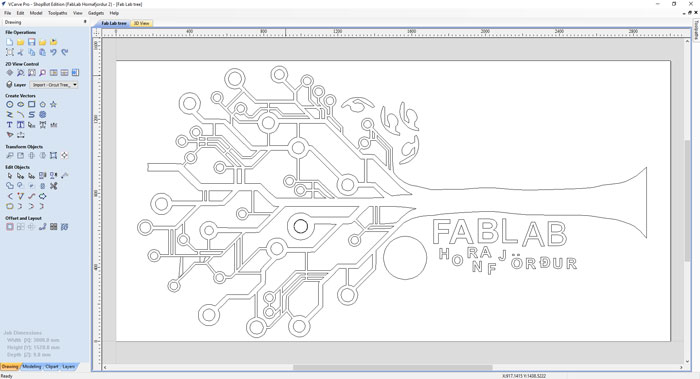Open the Nest parts tool
700x379 pixels.
65,227
